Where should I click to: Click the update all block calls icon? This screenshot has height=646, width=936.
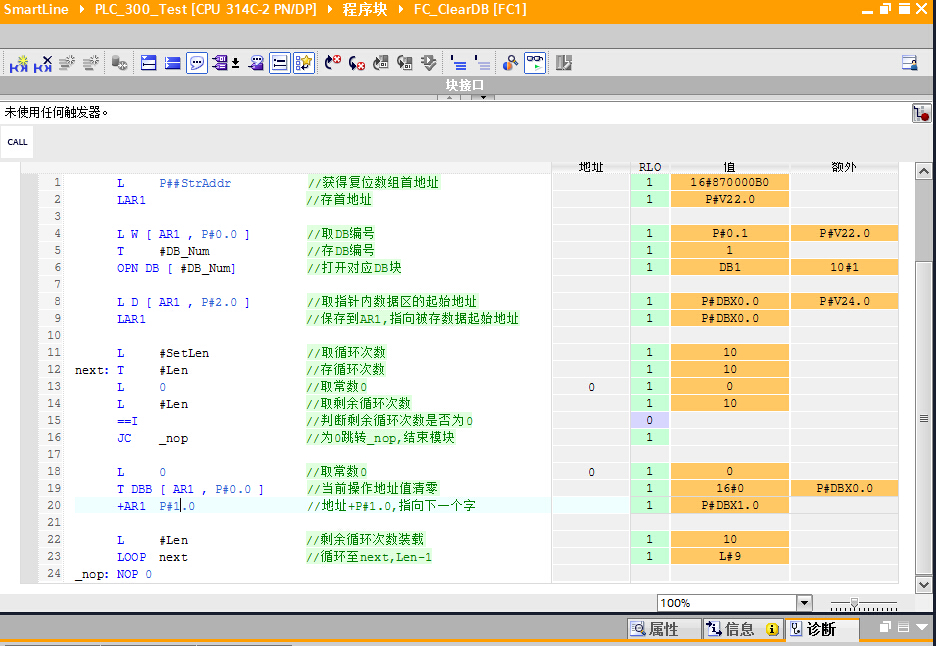[405, 63]
